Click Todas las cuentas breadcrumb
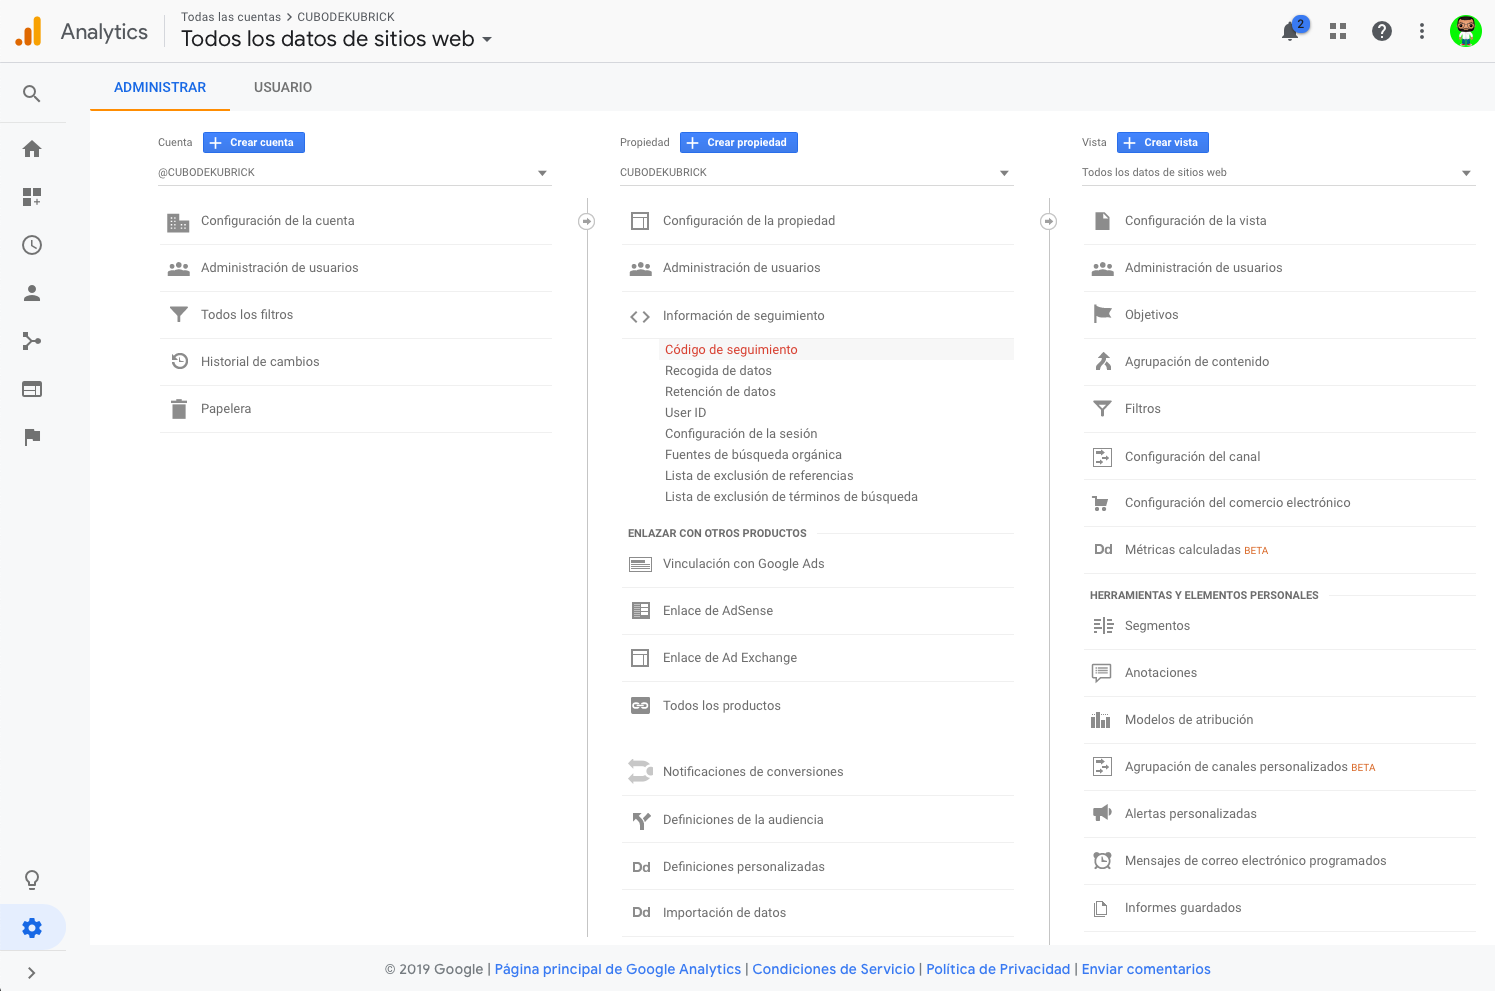 (231, 17)
